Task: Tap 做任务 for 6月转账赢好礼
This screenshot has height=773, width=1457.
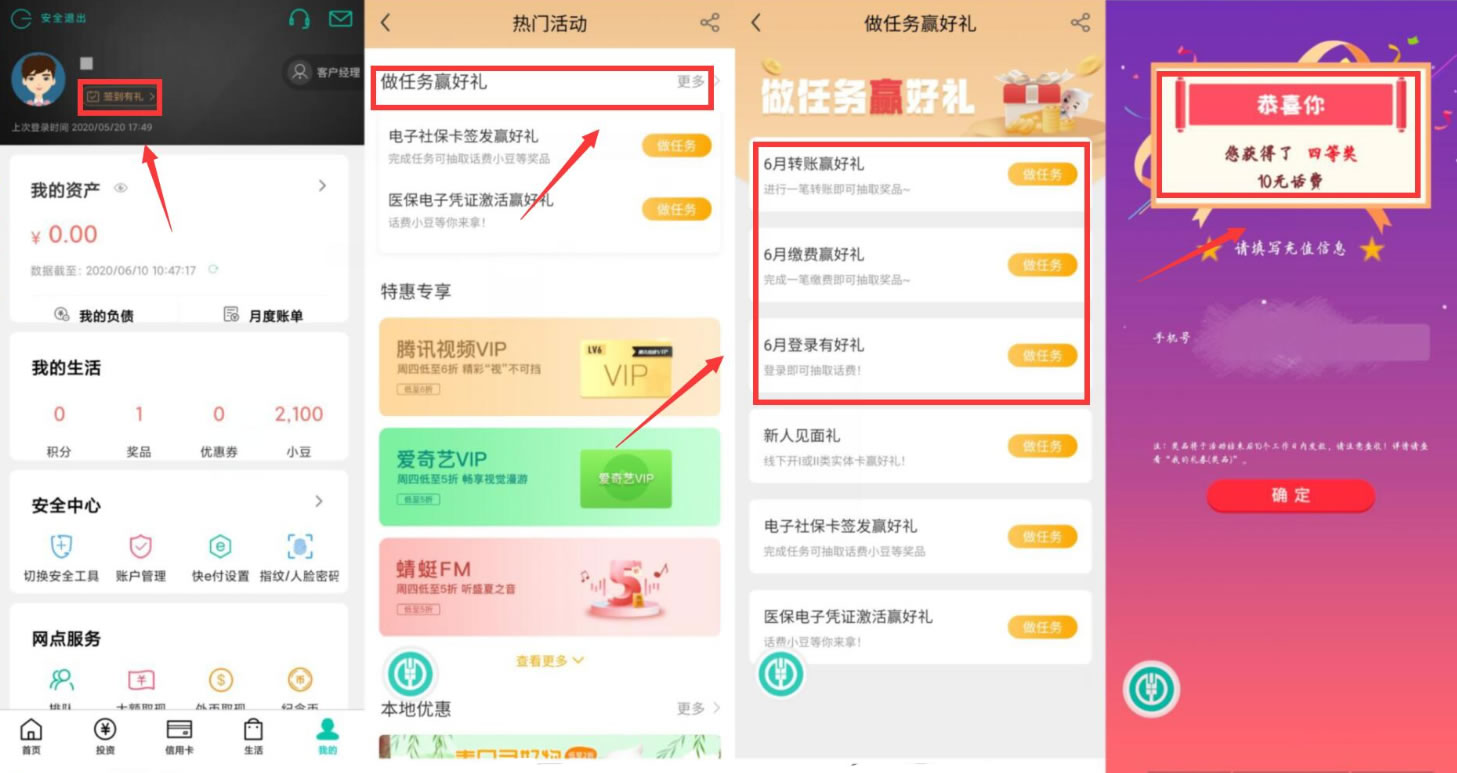Action: pyautogui.click(x=1042, y=174)
